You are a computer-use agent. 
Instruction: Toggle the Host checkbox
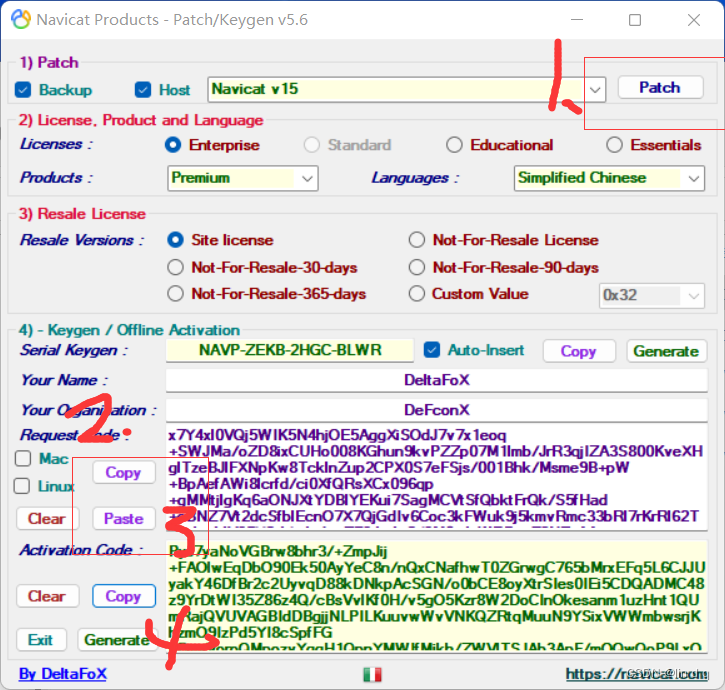(143, 90)
